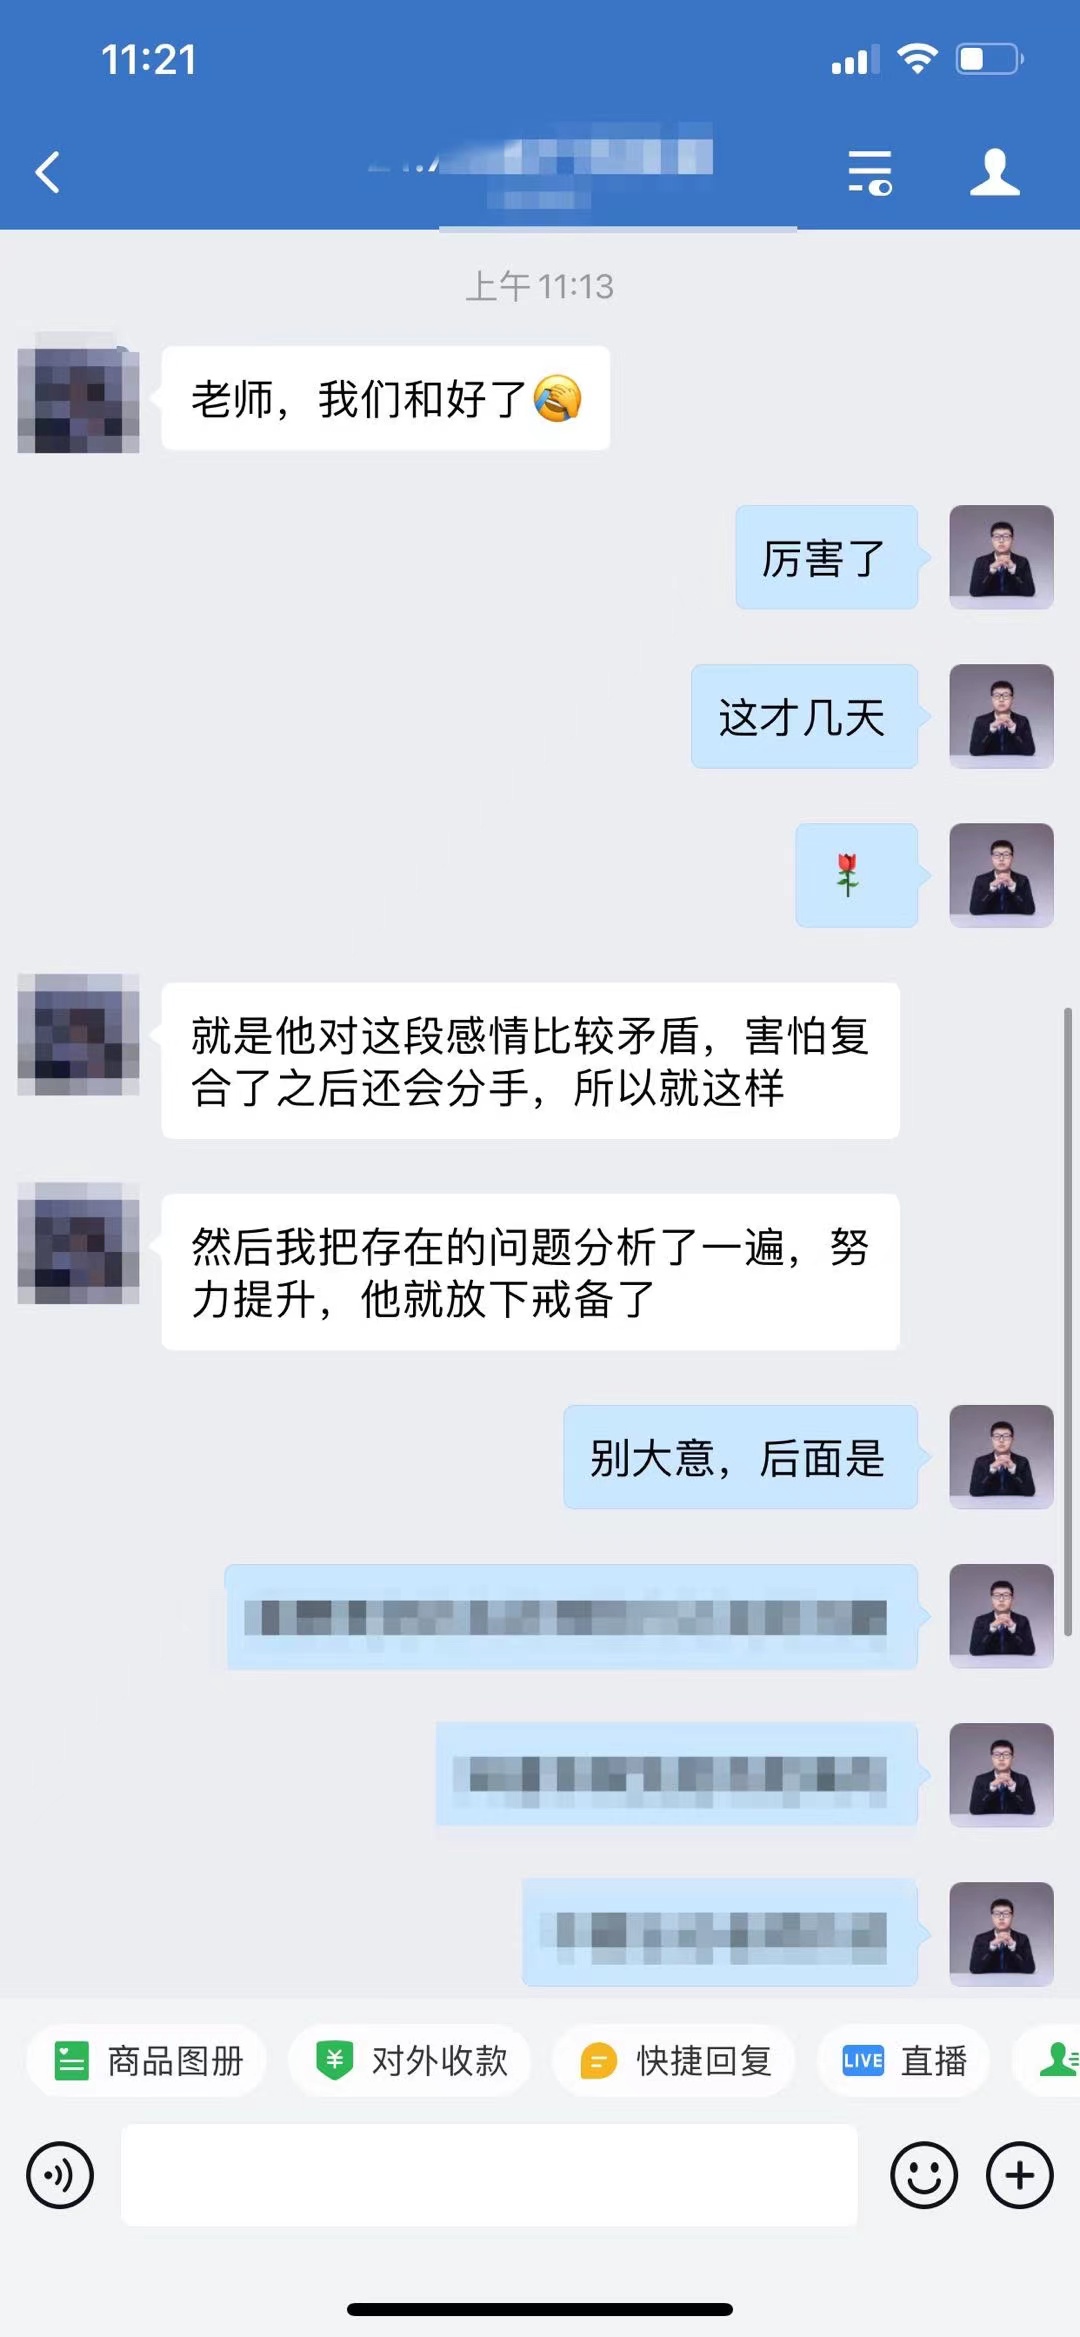The width and height of the screenshot is (1080, 2337).
Task: Tap the 商品图册 album shortcut
Action: 146,2061
